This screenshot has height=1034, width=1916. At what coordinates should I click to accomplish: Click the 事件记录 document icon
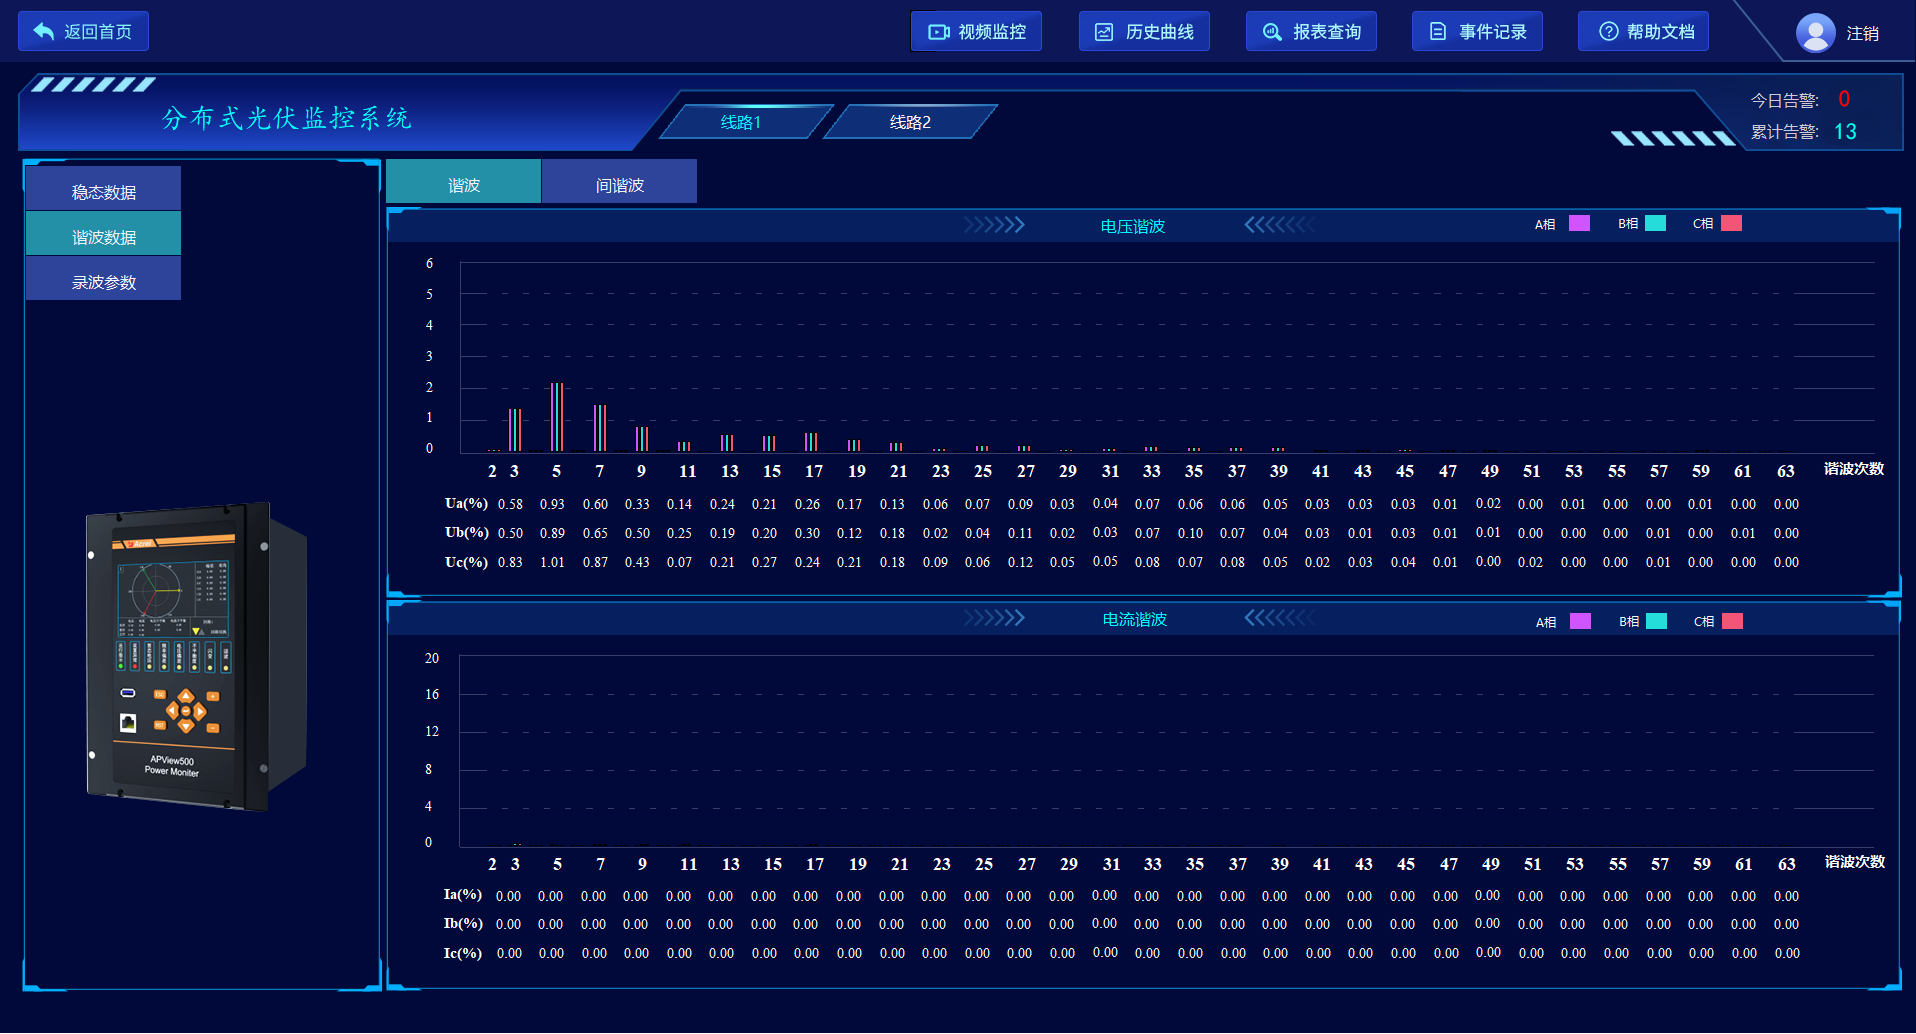tap(1438, 32)
